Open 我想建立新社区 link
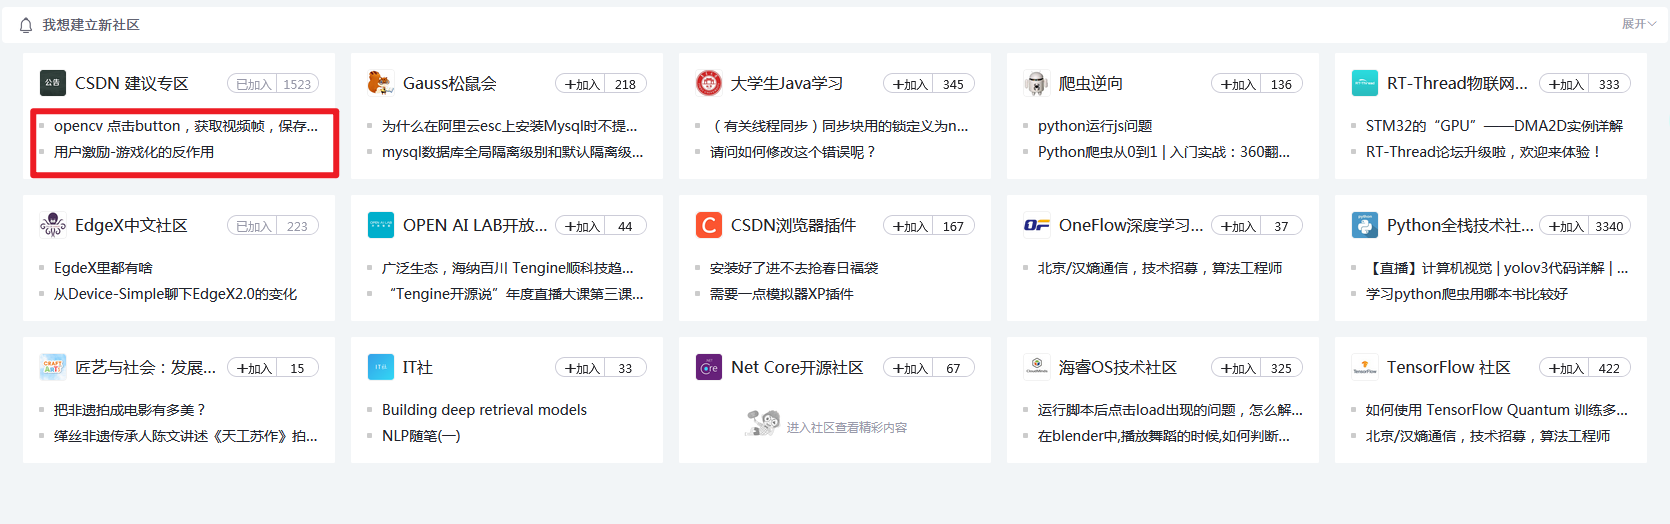The height and width of the screenshot is (524, 1670). click(91, 25)
